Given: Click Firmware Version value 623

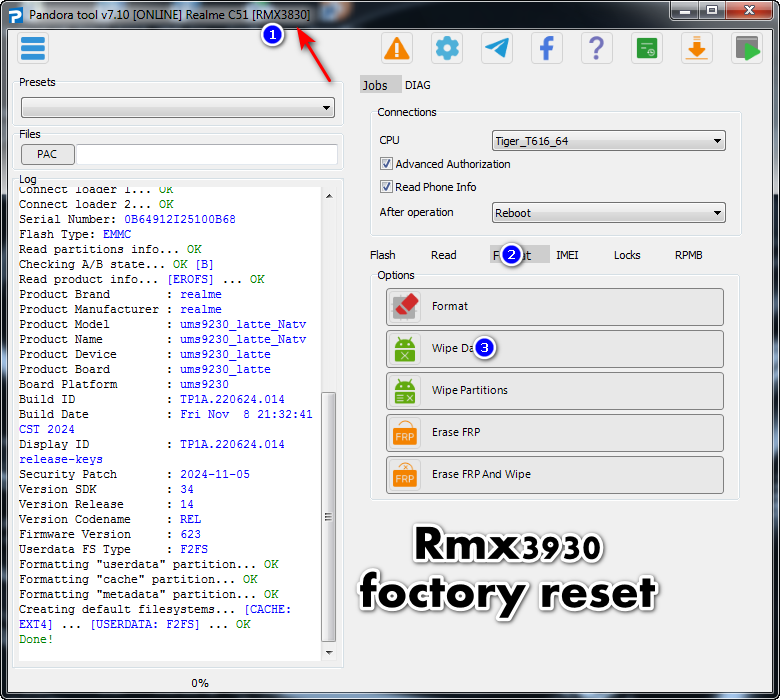Looking at the screenshot, I should point(191,534).
